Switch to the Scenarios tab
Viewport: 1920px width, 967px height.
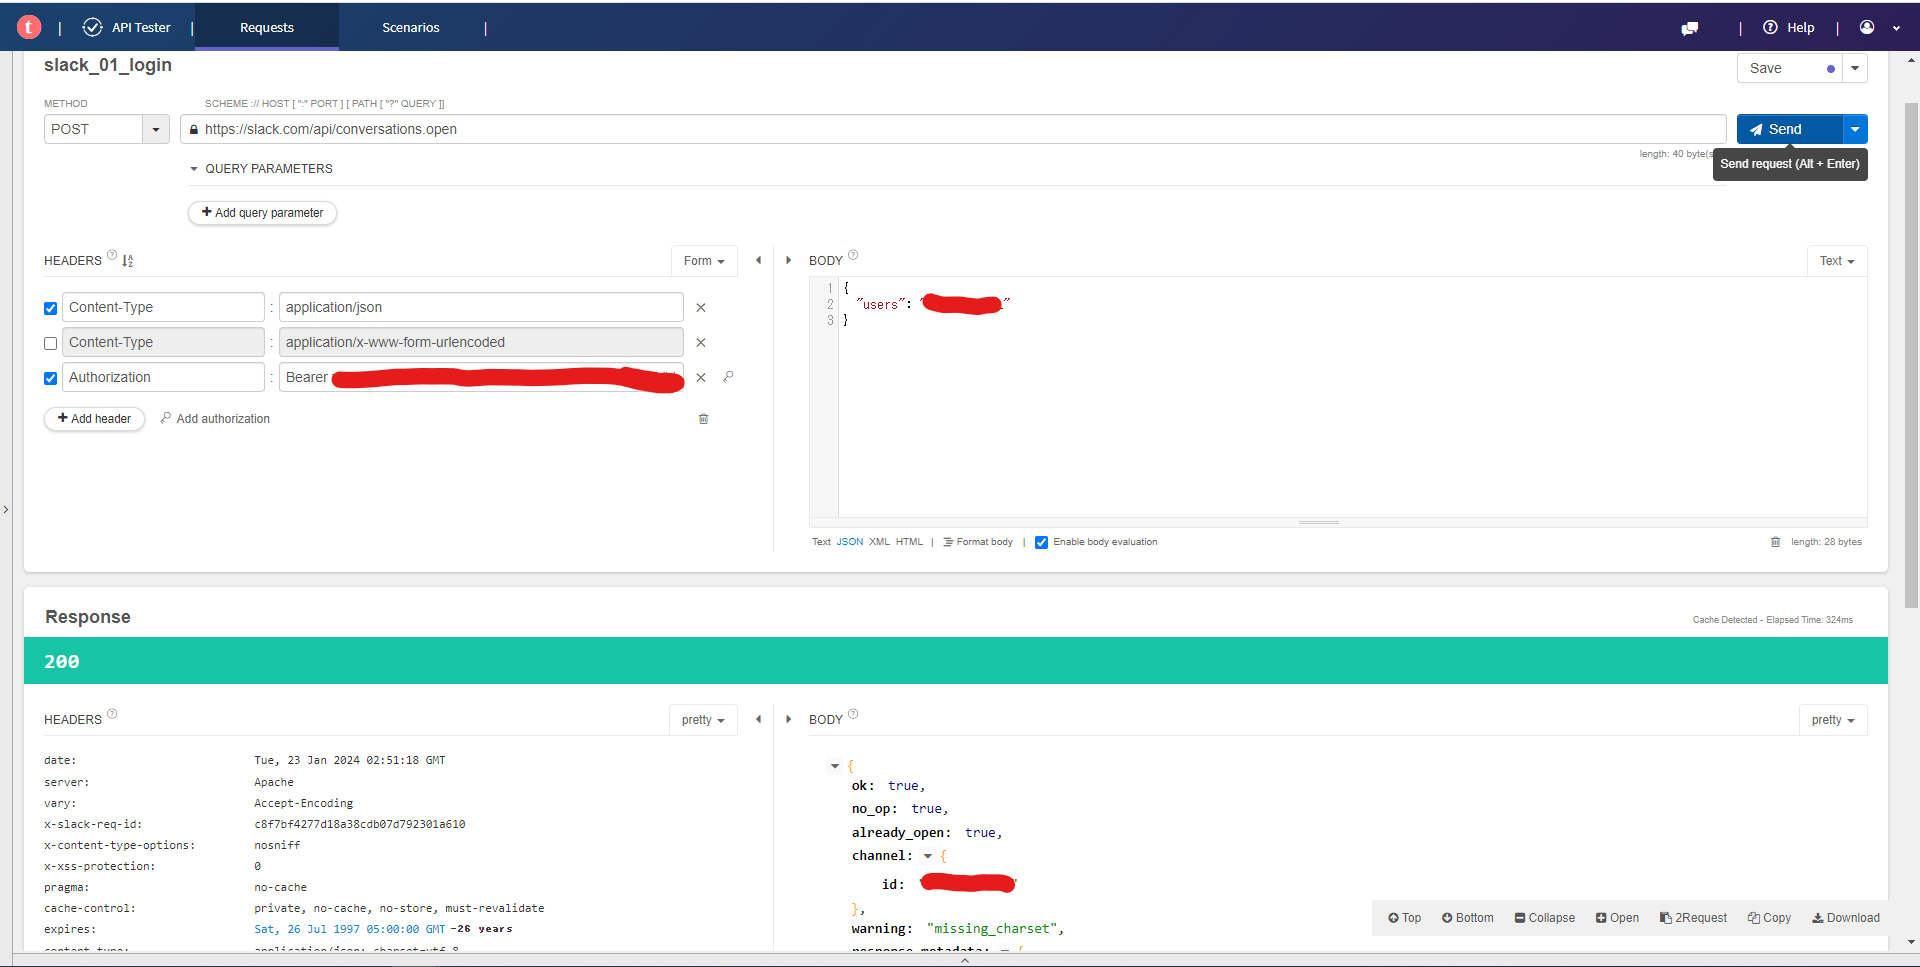(x=410, y=28)
